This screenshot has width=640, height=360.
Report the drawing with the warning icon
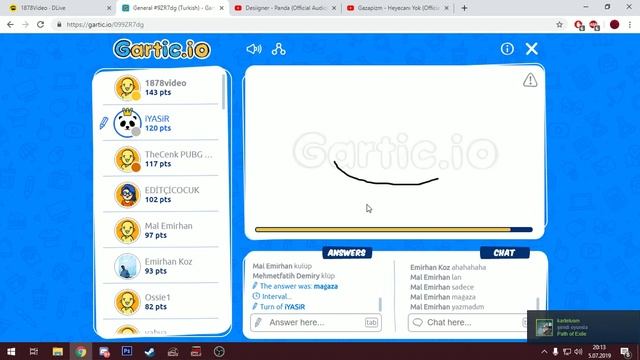(530, 80)
